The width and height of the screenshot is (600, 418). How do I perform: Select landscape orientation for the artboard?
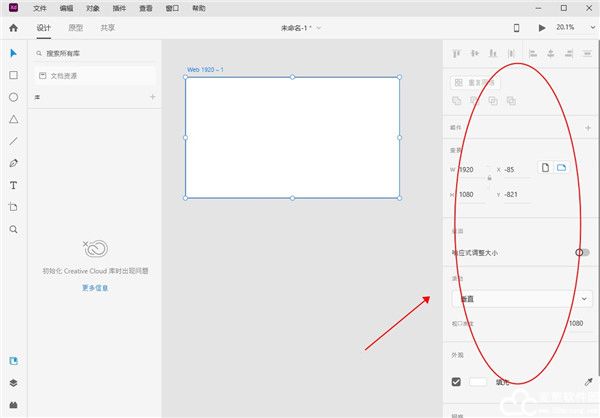[562, 168]
